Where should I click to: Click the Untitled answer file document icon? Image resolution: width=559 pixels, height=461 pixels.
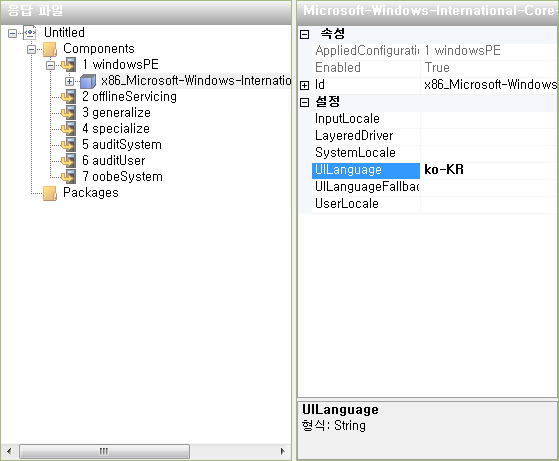click(x=30, y=33)
